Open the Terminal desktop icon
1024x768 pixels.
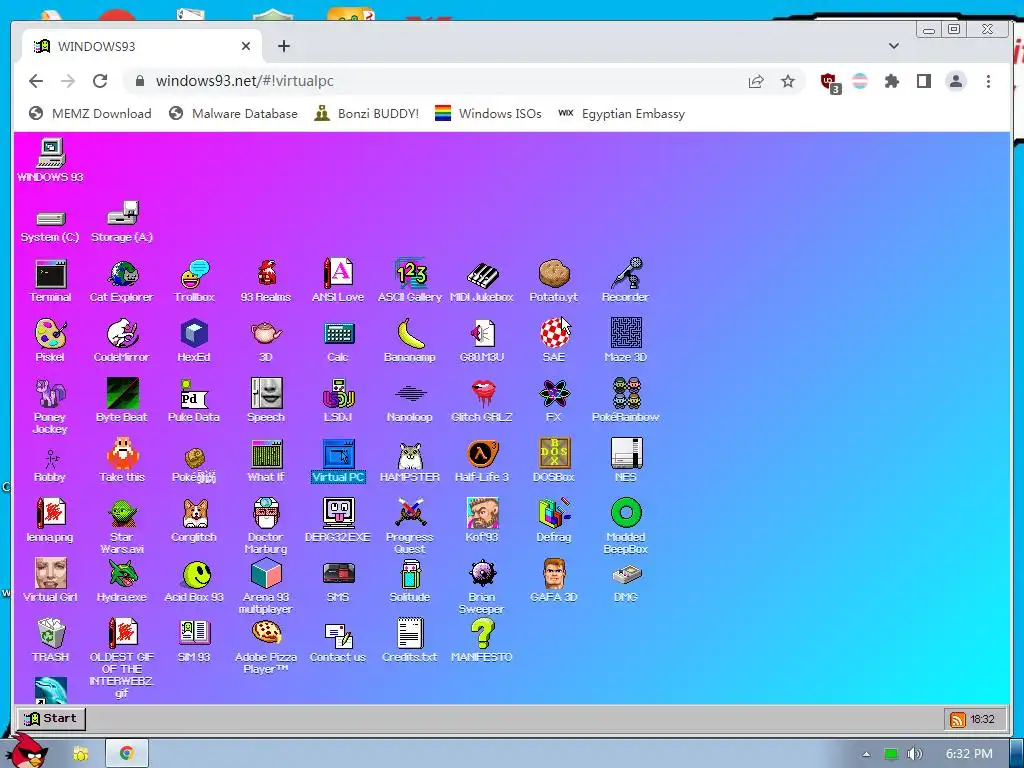click(x=50, y=280)
